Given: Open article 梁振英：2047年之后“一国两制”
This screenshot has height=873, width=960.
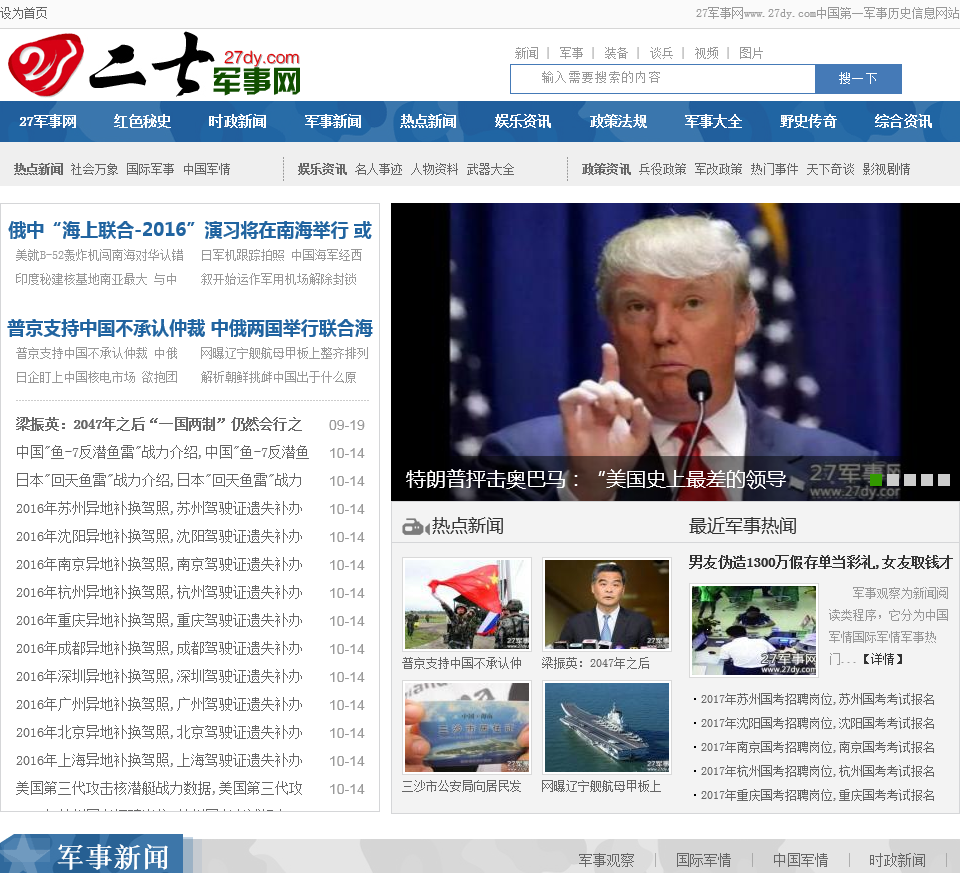Looking at the screenshot, I should pos(159,424).
